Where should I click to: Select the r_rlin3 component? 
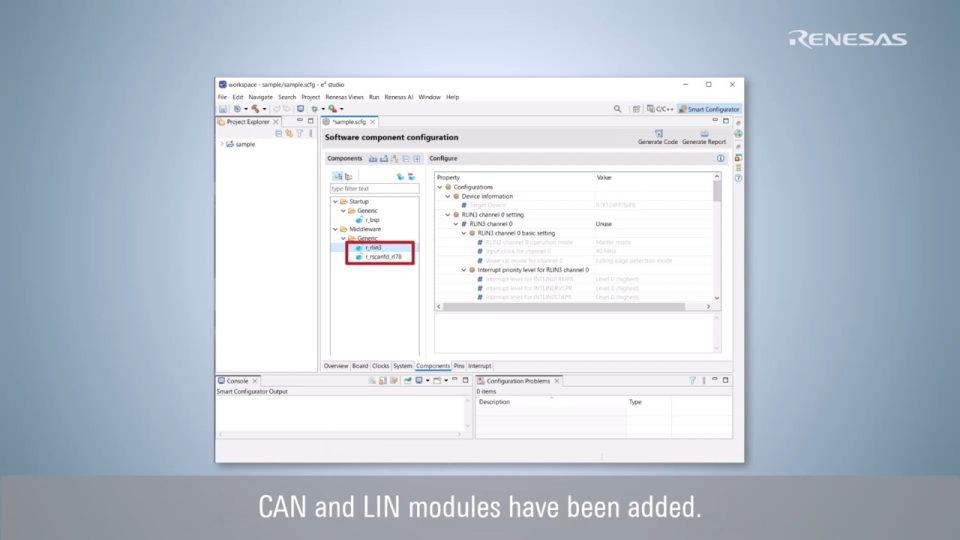[x=373, y=247]
